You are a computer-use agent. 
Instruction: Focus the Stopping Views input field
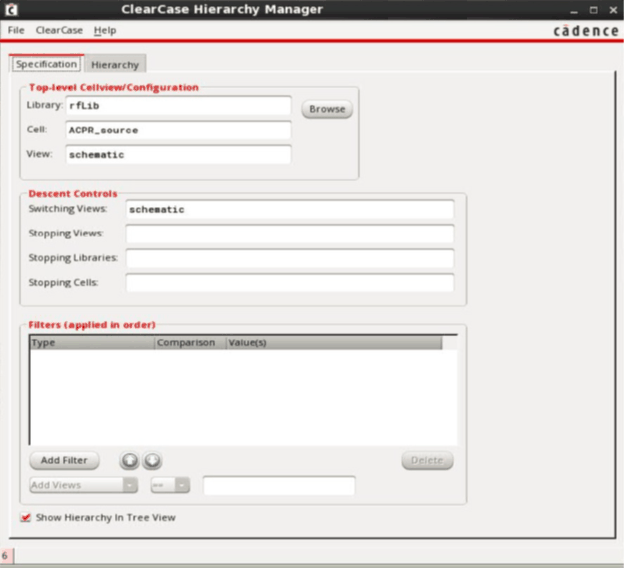[290, 234]
